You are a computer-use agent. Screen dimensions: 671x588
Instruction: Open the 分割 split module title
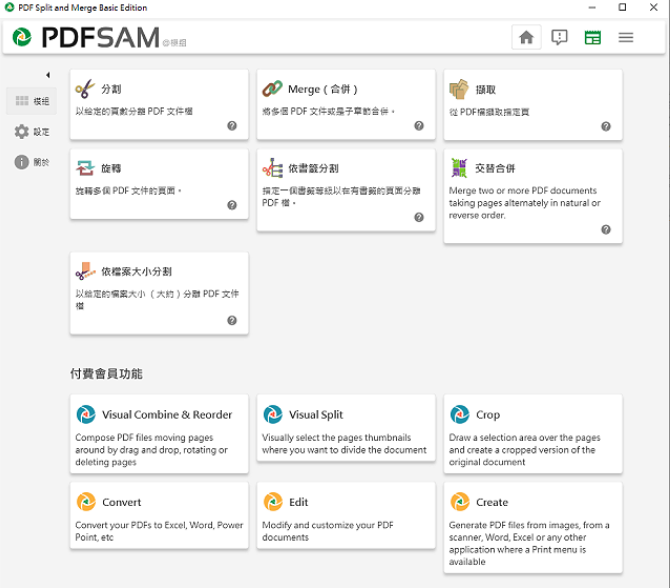point(111,89)
